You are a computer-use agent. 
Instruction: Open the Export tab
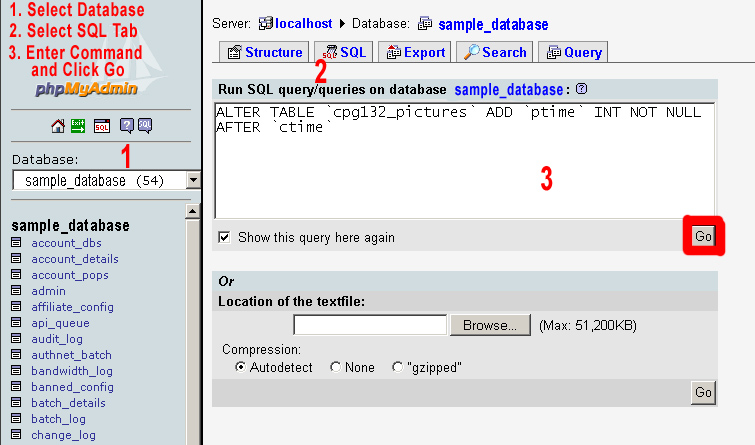(x=415, y=52)
